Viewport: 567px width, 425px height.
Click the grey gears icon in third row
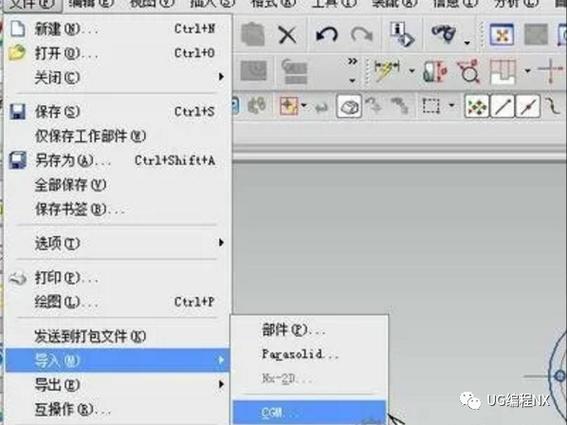(x=257, y=106)
